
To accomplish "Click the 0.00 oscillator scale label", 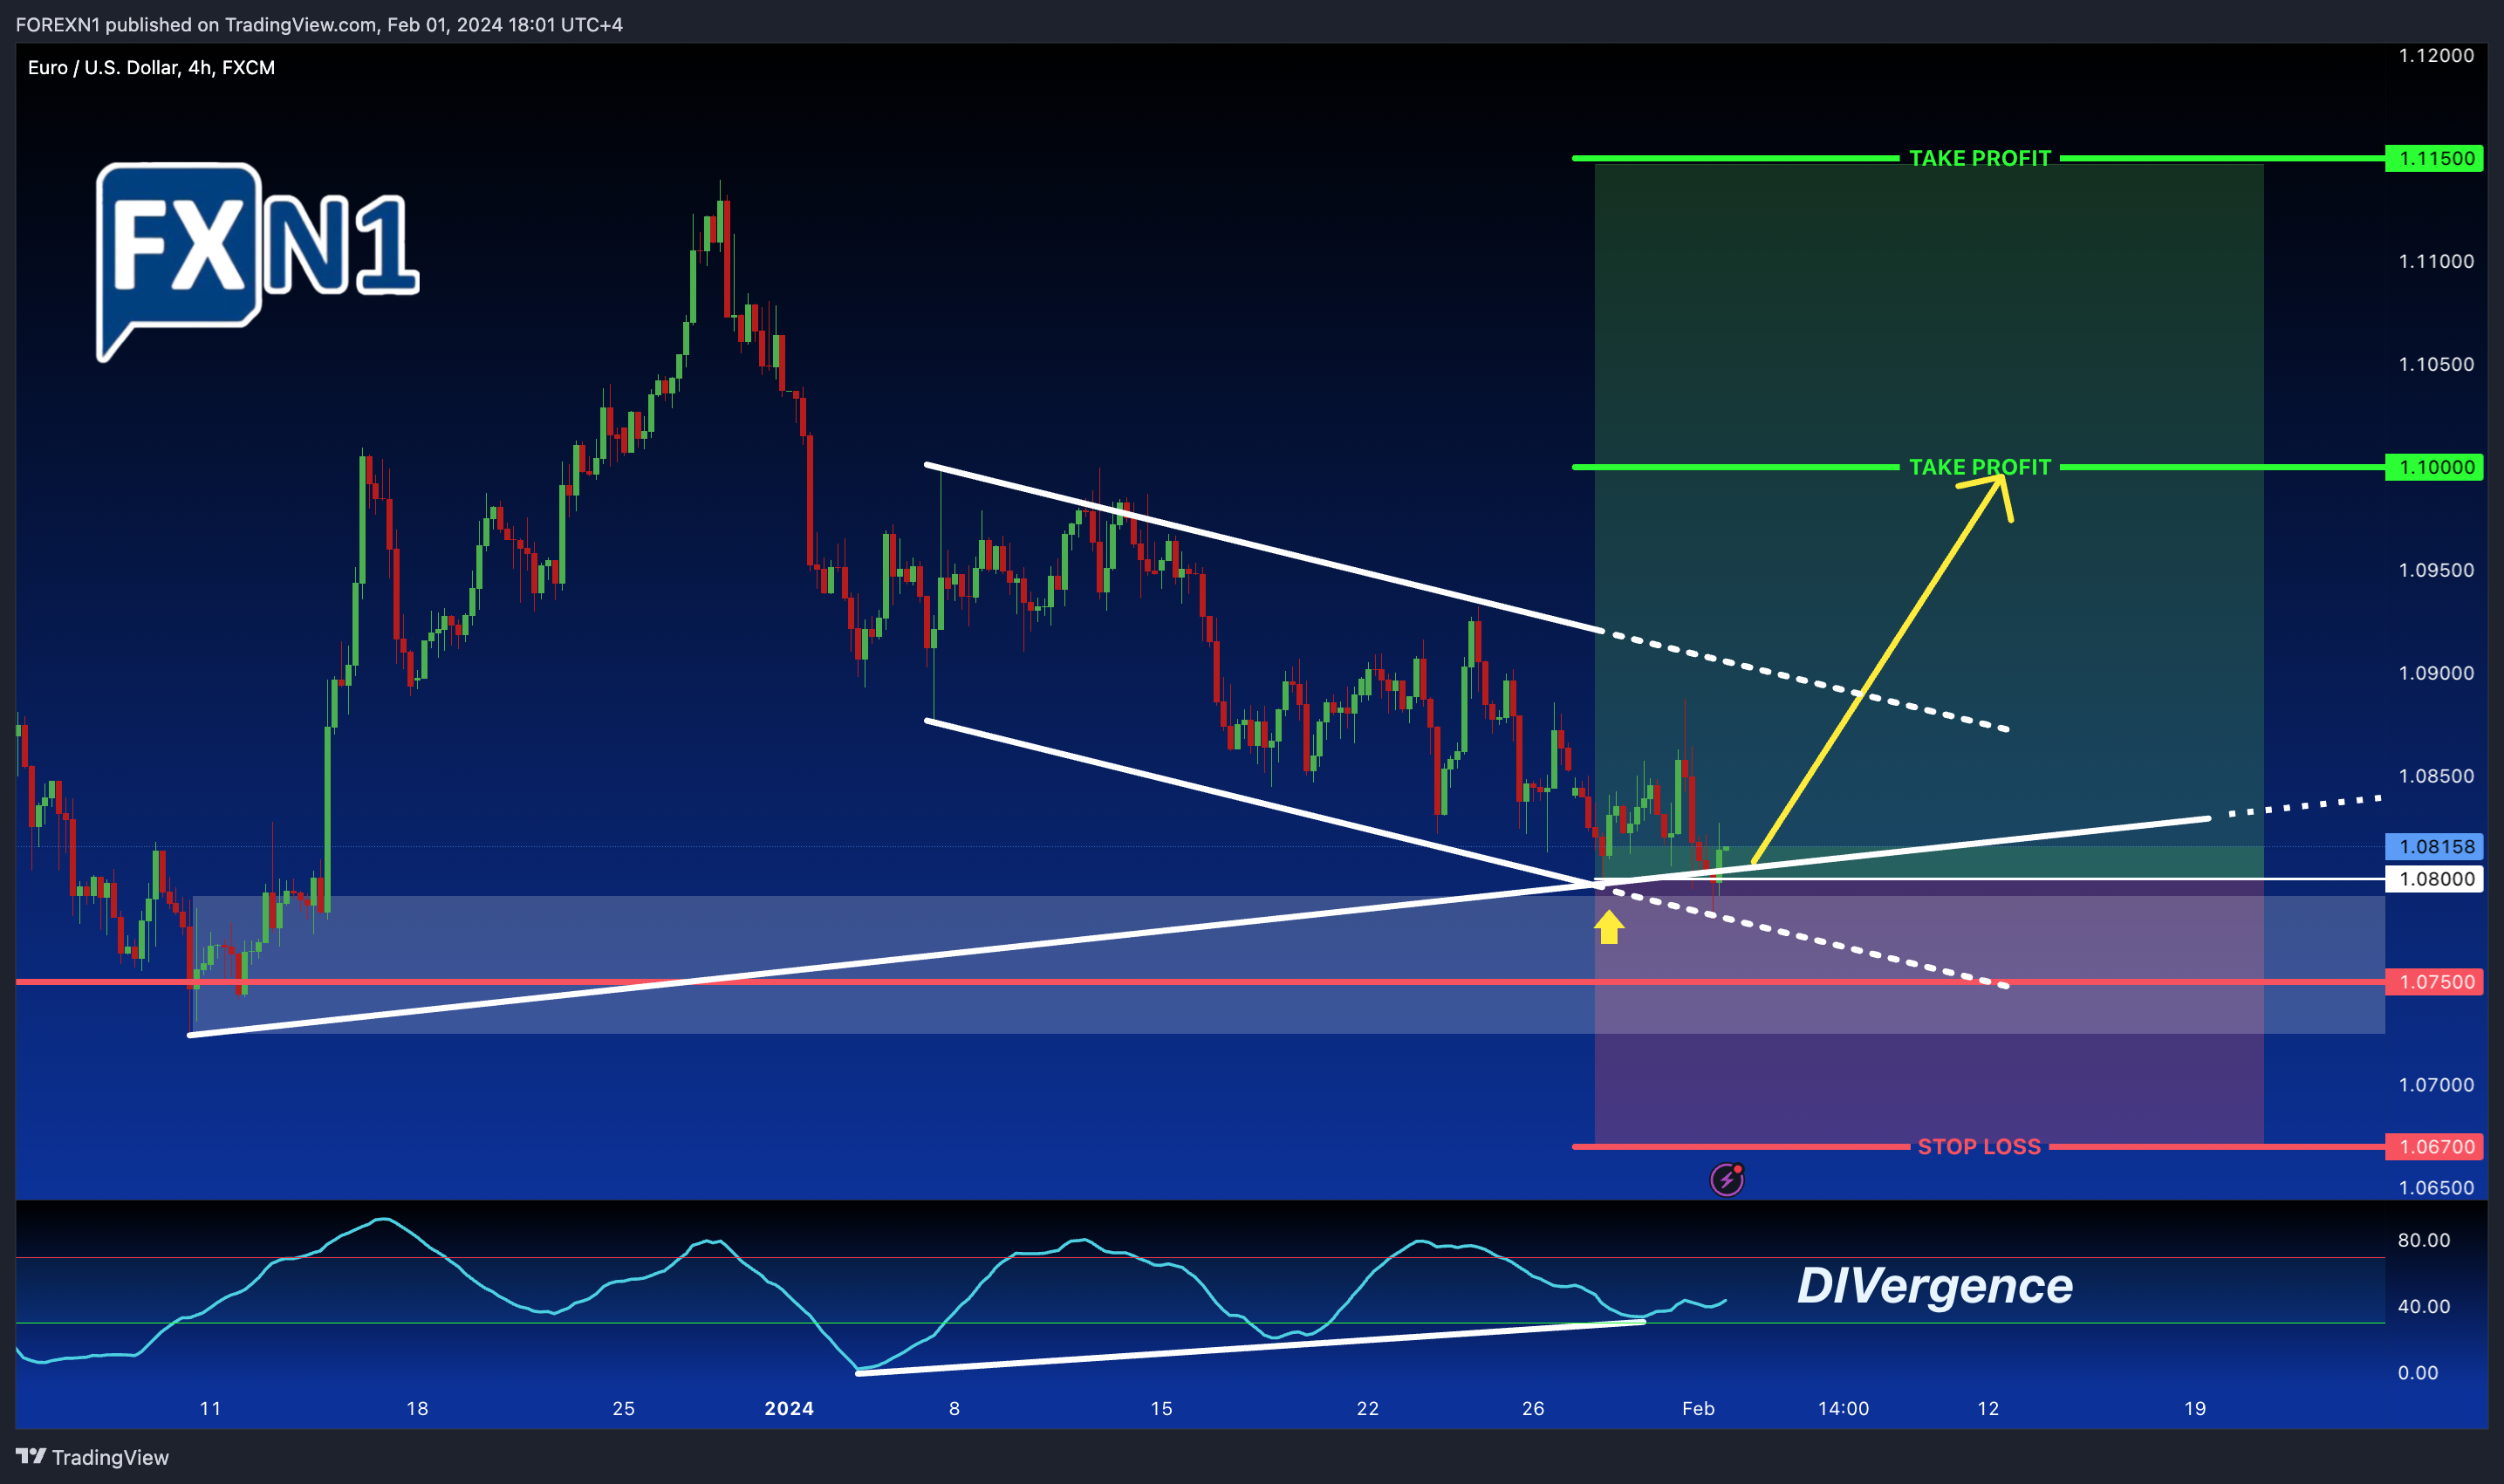I will 2418,1373.
